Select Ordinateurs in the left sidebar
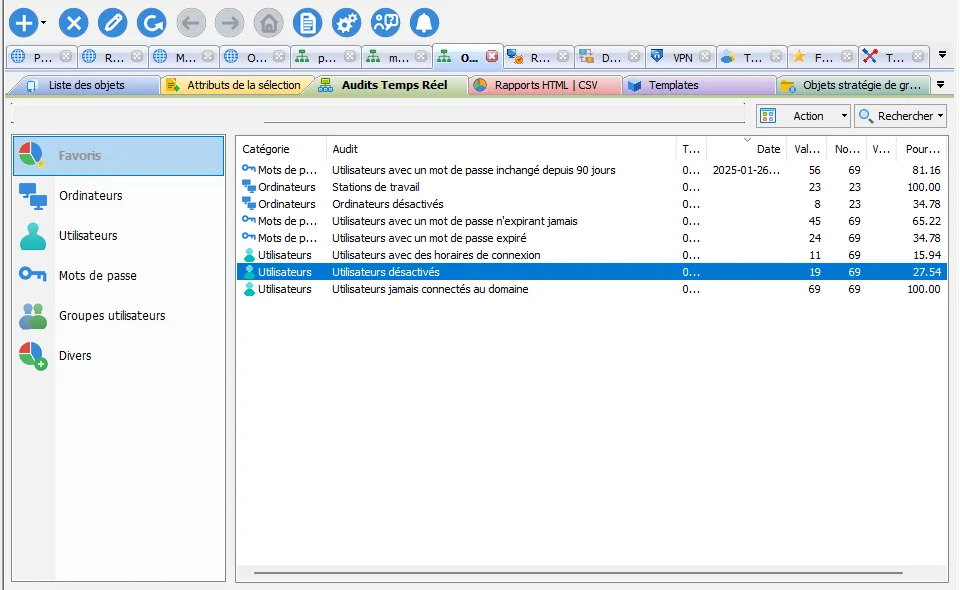The width and height of the screenshot is (960, 590). click(x=119, y=196)
